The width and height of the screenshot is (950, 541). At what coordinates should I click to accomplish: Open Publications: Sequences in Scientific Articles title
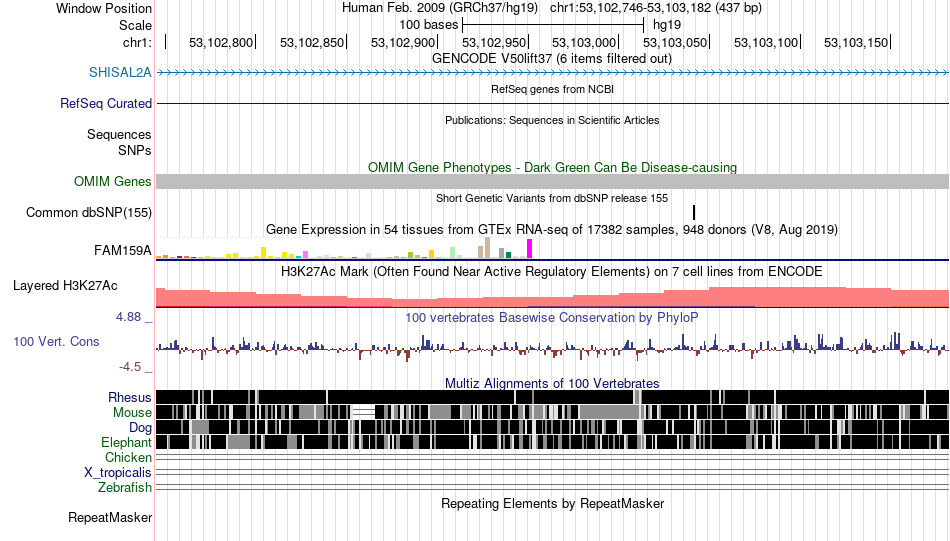pos(552,120)
